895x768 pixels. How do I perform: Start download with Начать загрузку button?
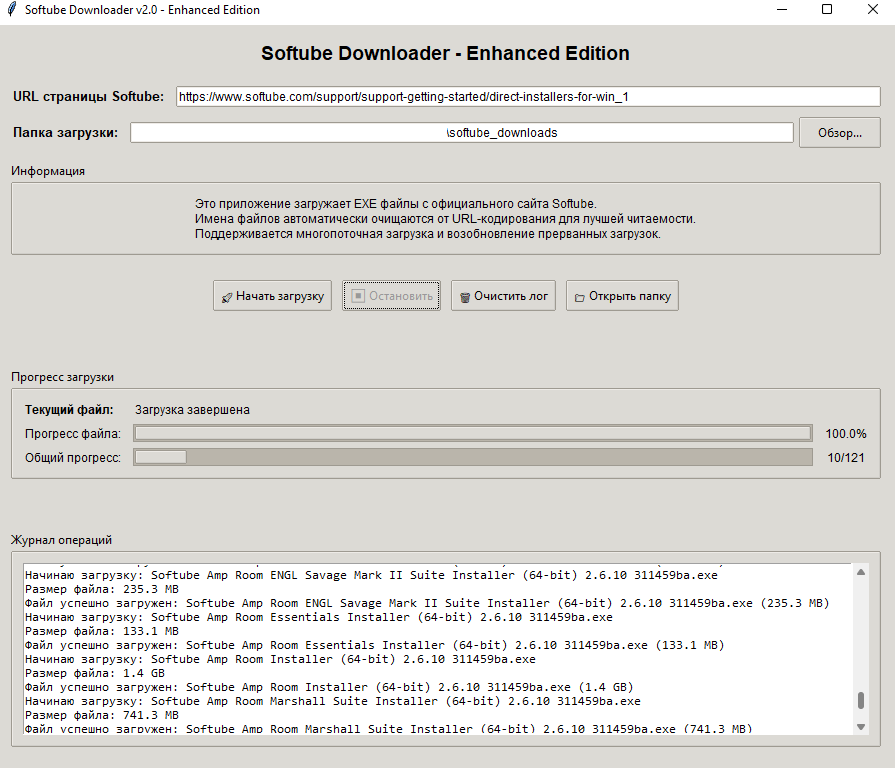[272, 296]
